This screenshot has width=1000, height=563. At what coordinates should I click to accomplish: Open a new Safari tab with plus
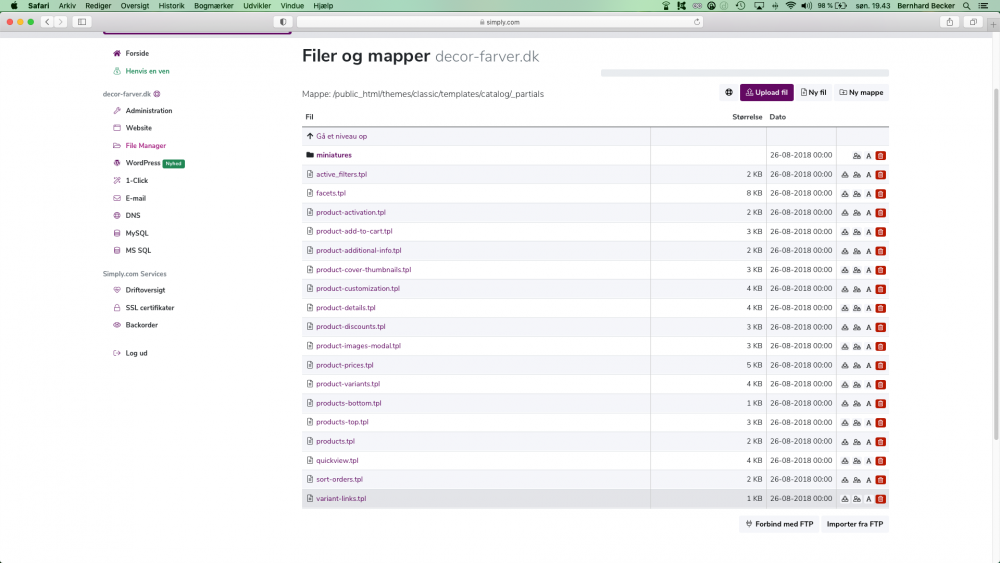pyautogui.click(x=993, y=24)
